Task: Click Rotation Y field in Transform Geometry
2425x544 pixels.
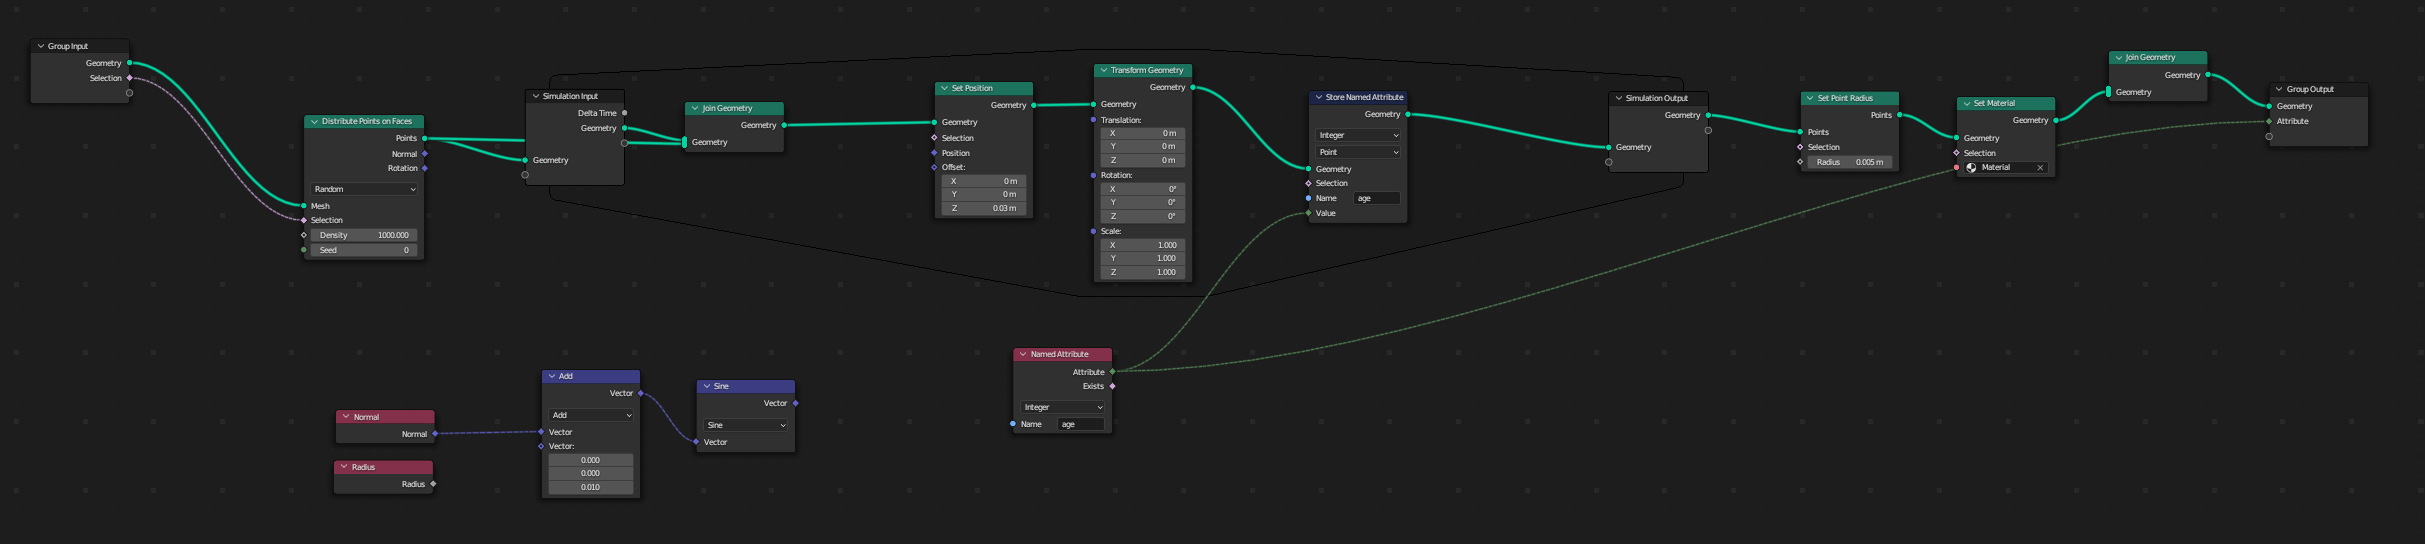Action: pyautogui.click(x=1143, y=202)
